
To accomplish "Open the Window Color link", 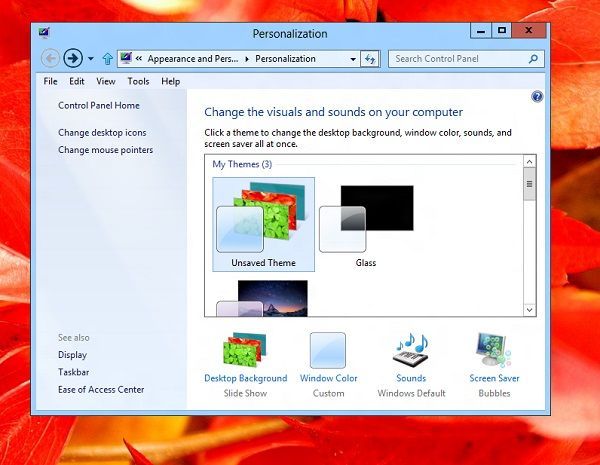I will [329, 378].
